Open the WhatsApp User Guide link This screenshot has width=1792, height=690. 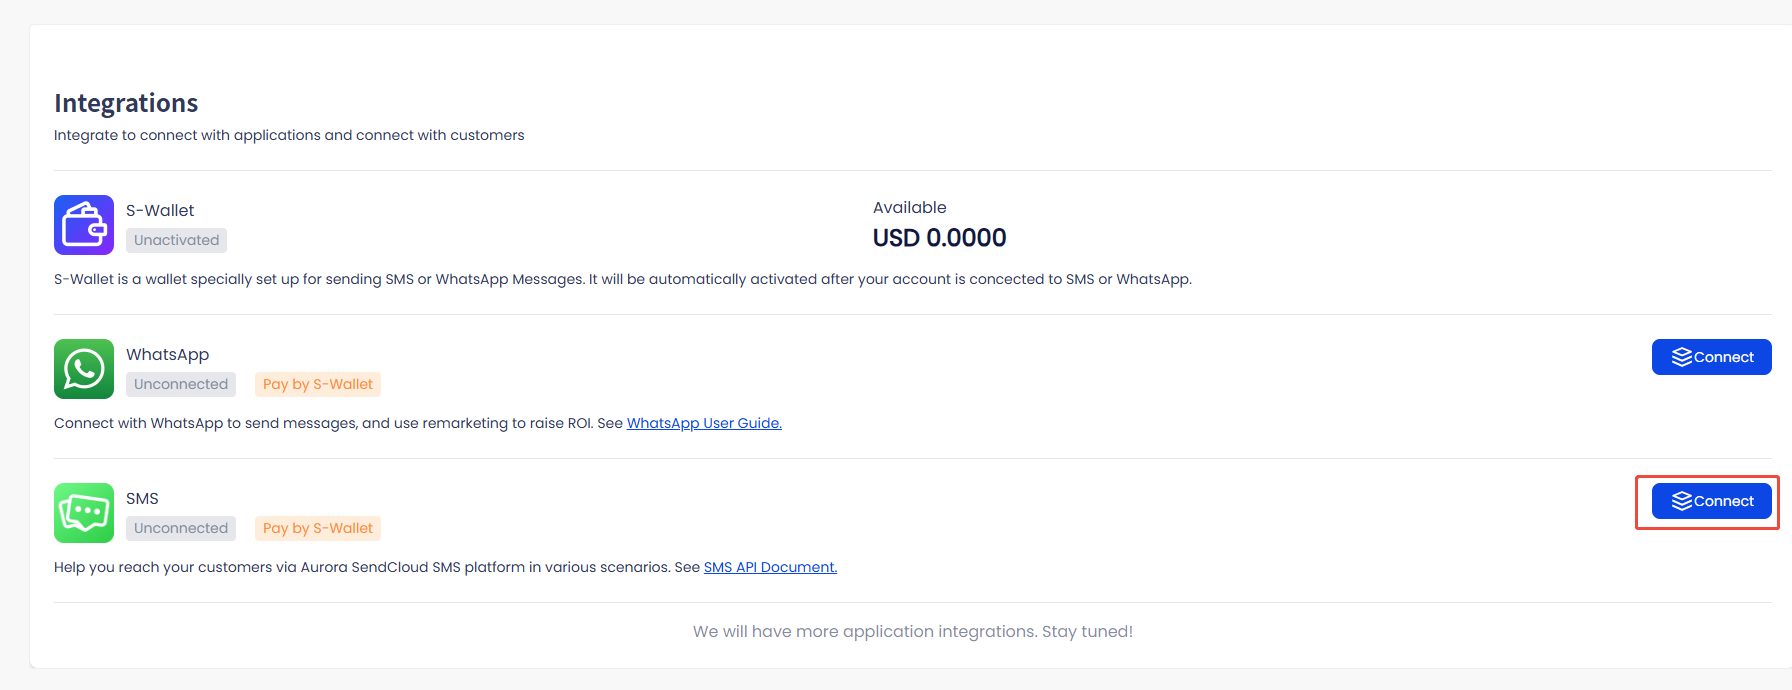click(x=704, y=423)
